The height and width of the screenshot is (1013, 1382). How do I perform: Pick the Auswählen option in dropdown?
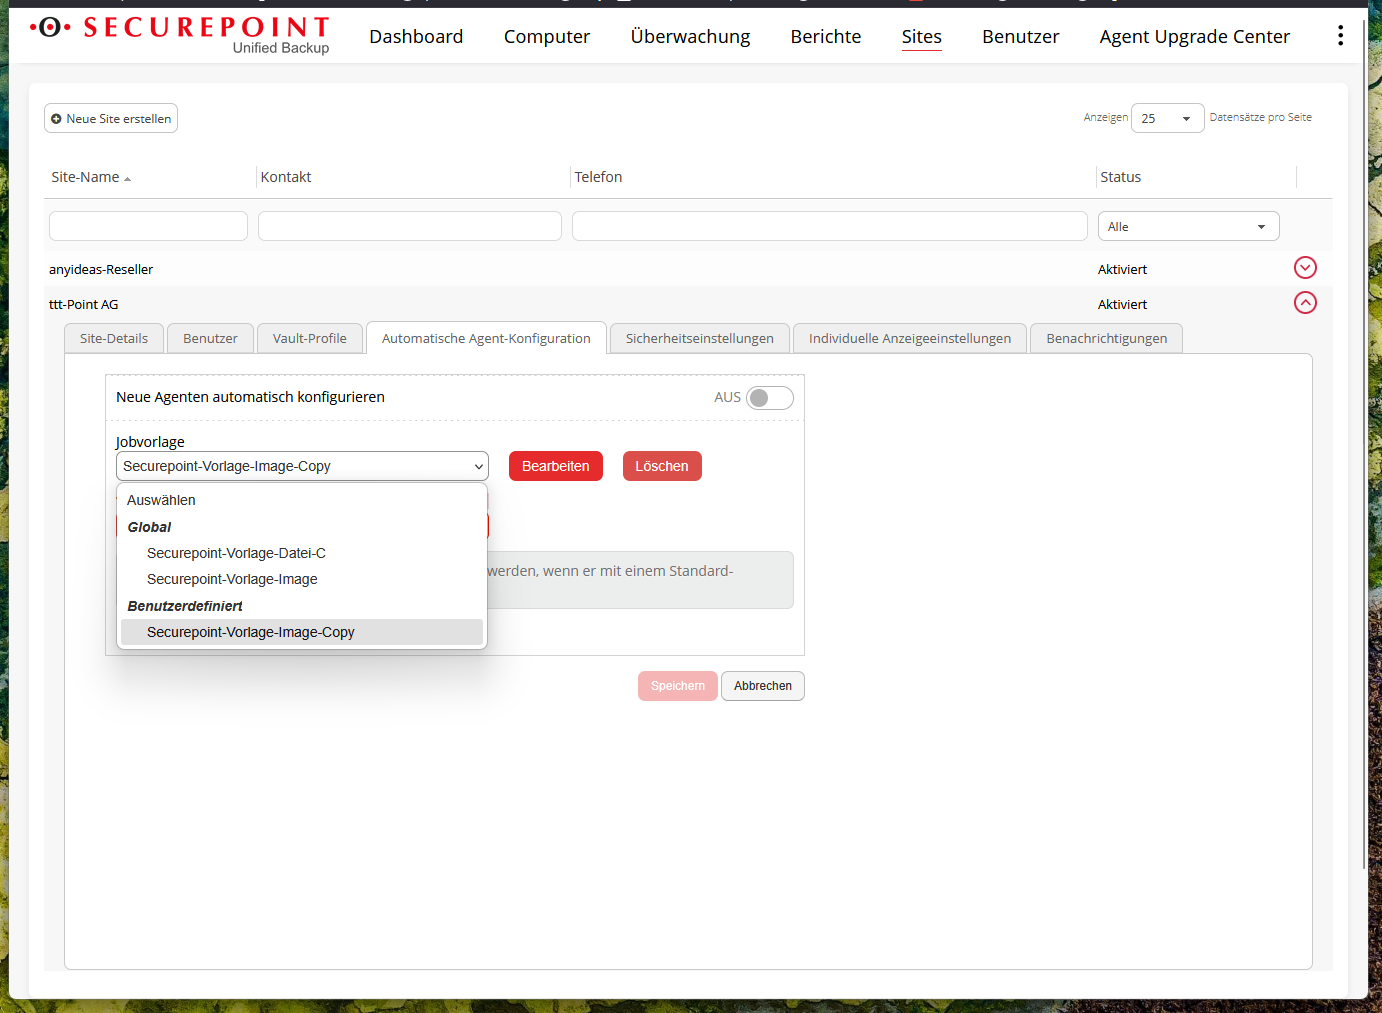click(x=161, y=500)
